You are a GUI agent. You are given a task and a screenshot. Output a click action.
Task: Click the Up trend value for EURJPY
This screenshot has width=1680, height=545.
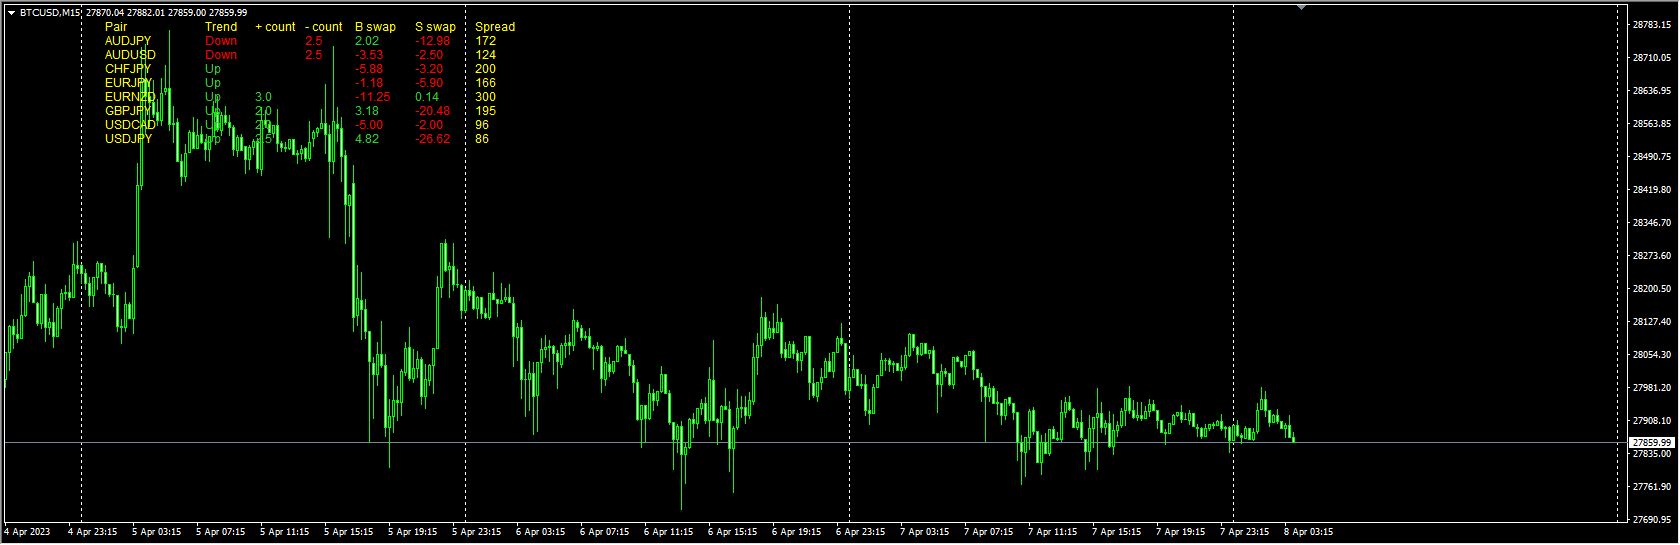click(x=213, y=83)
